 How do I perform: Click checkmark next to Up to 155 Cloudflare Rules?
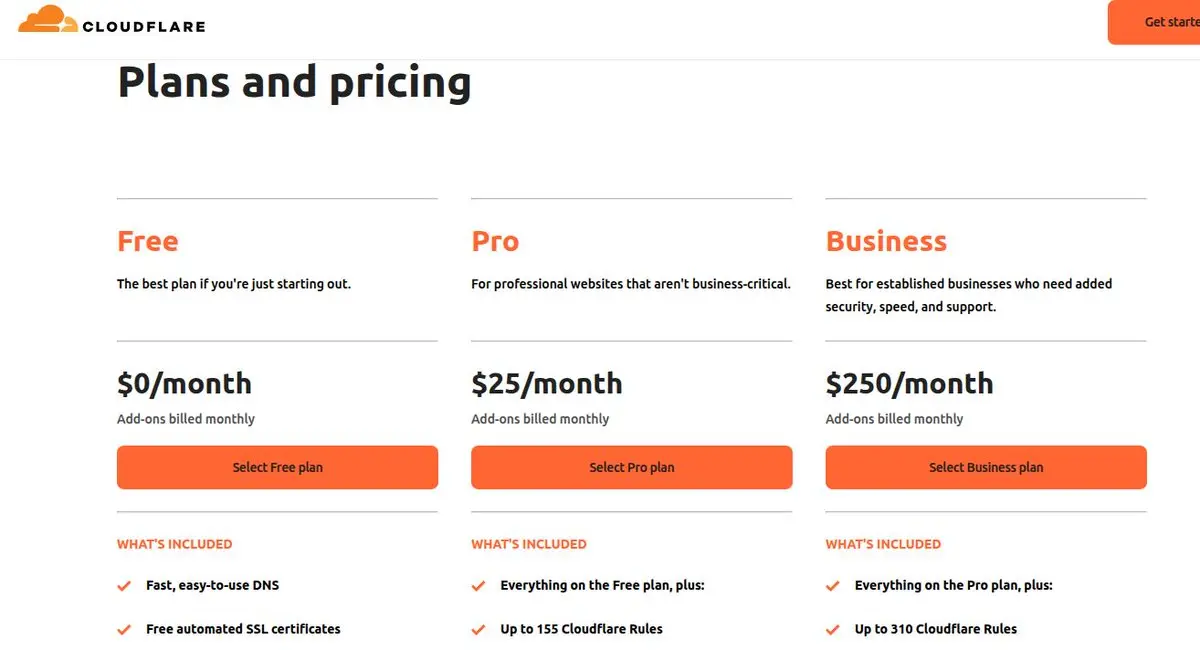[x=478, y=630]
